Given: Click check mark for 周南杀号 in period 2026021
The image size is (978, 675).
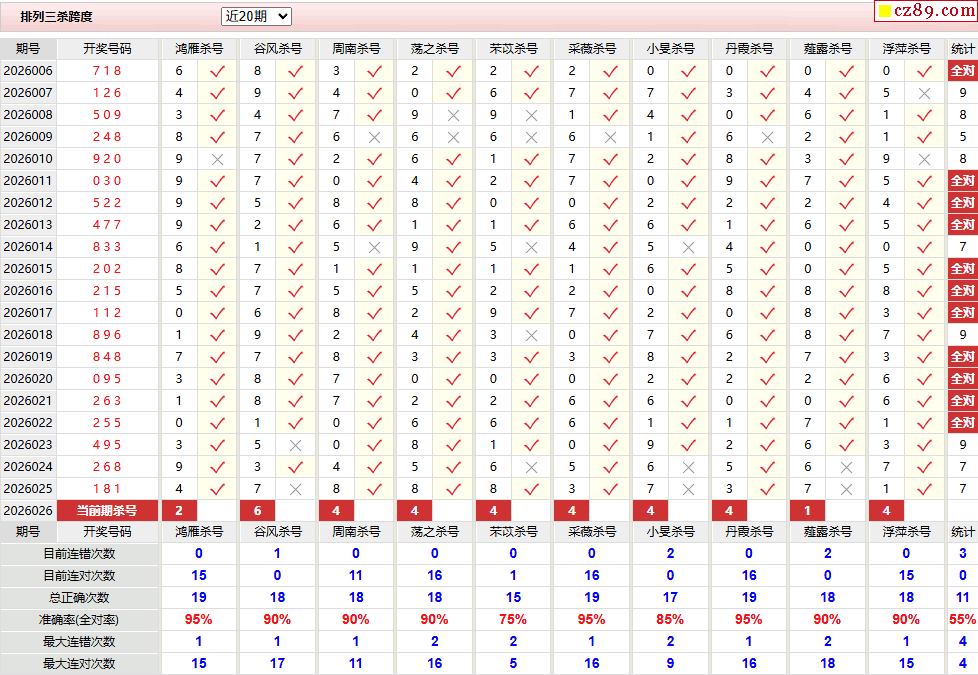Looking at the screenshot, I should (x=374, y=401).
